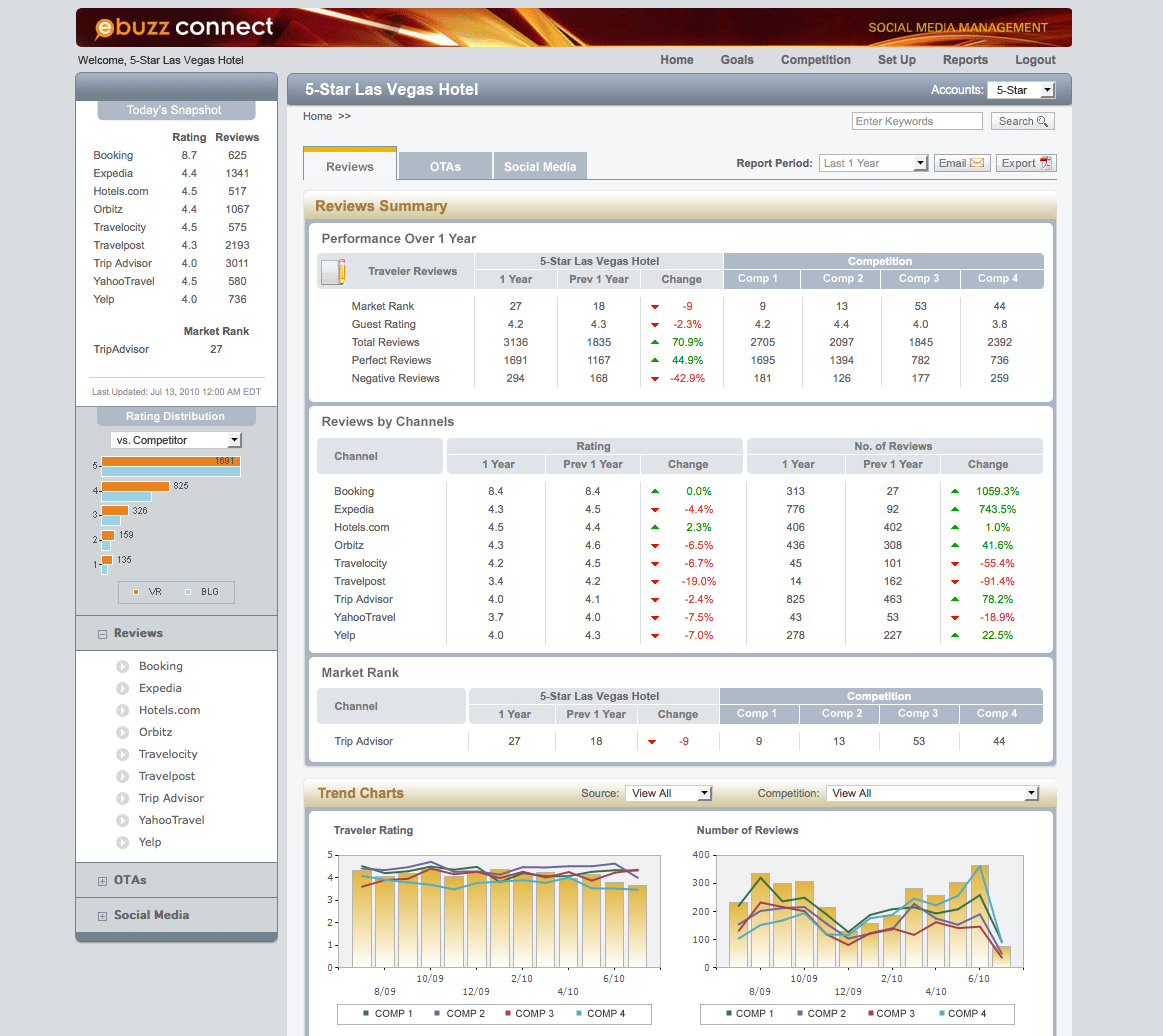The width and height of the screenshot is (1163, 1036).
Task: Click arrow icon beside Trip Advisor in sidebar
Action: tap(123, 798)
